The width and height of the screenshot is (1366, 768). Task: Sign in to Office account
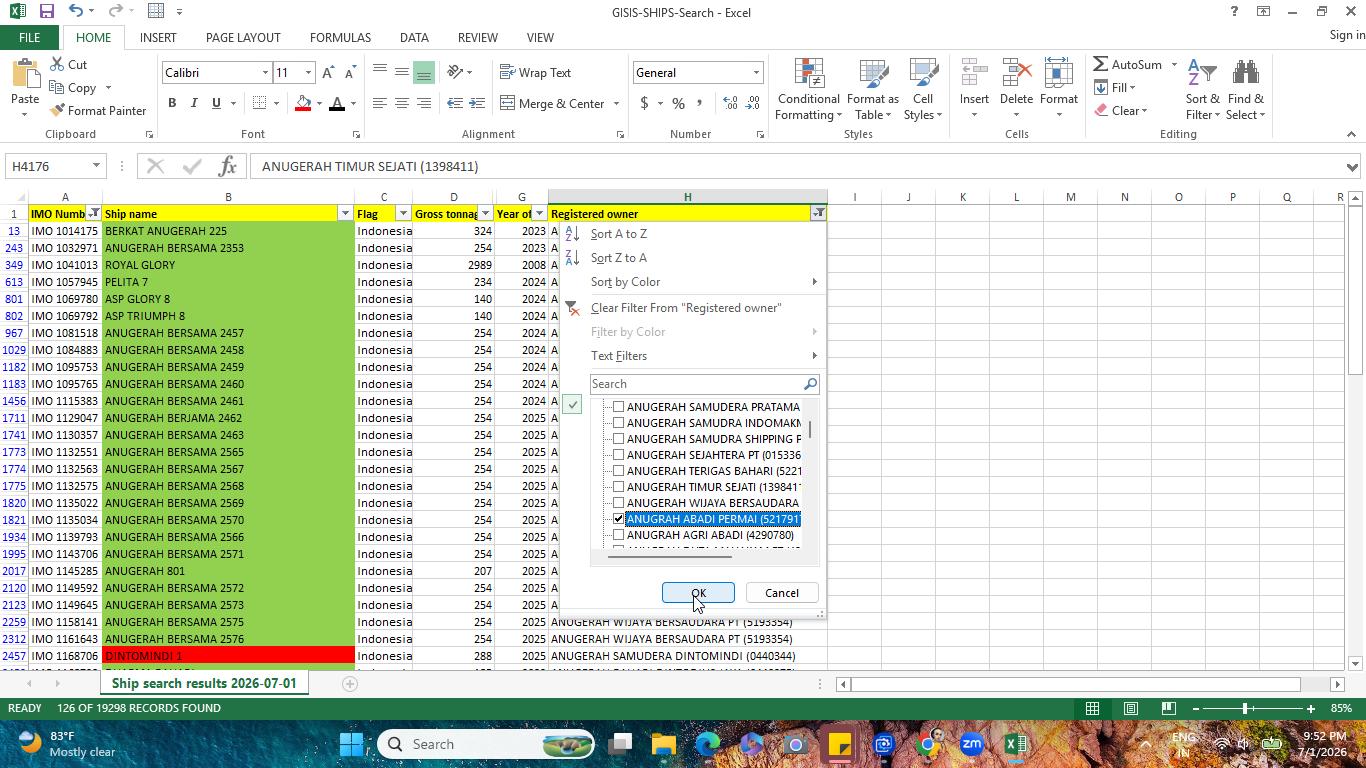(x=1346, y=35)
